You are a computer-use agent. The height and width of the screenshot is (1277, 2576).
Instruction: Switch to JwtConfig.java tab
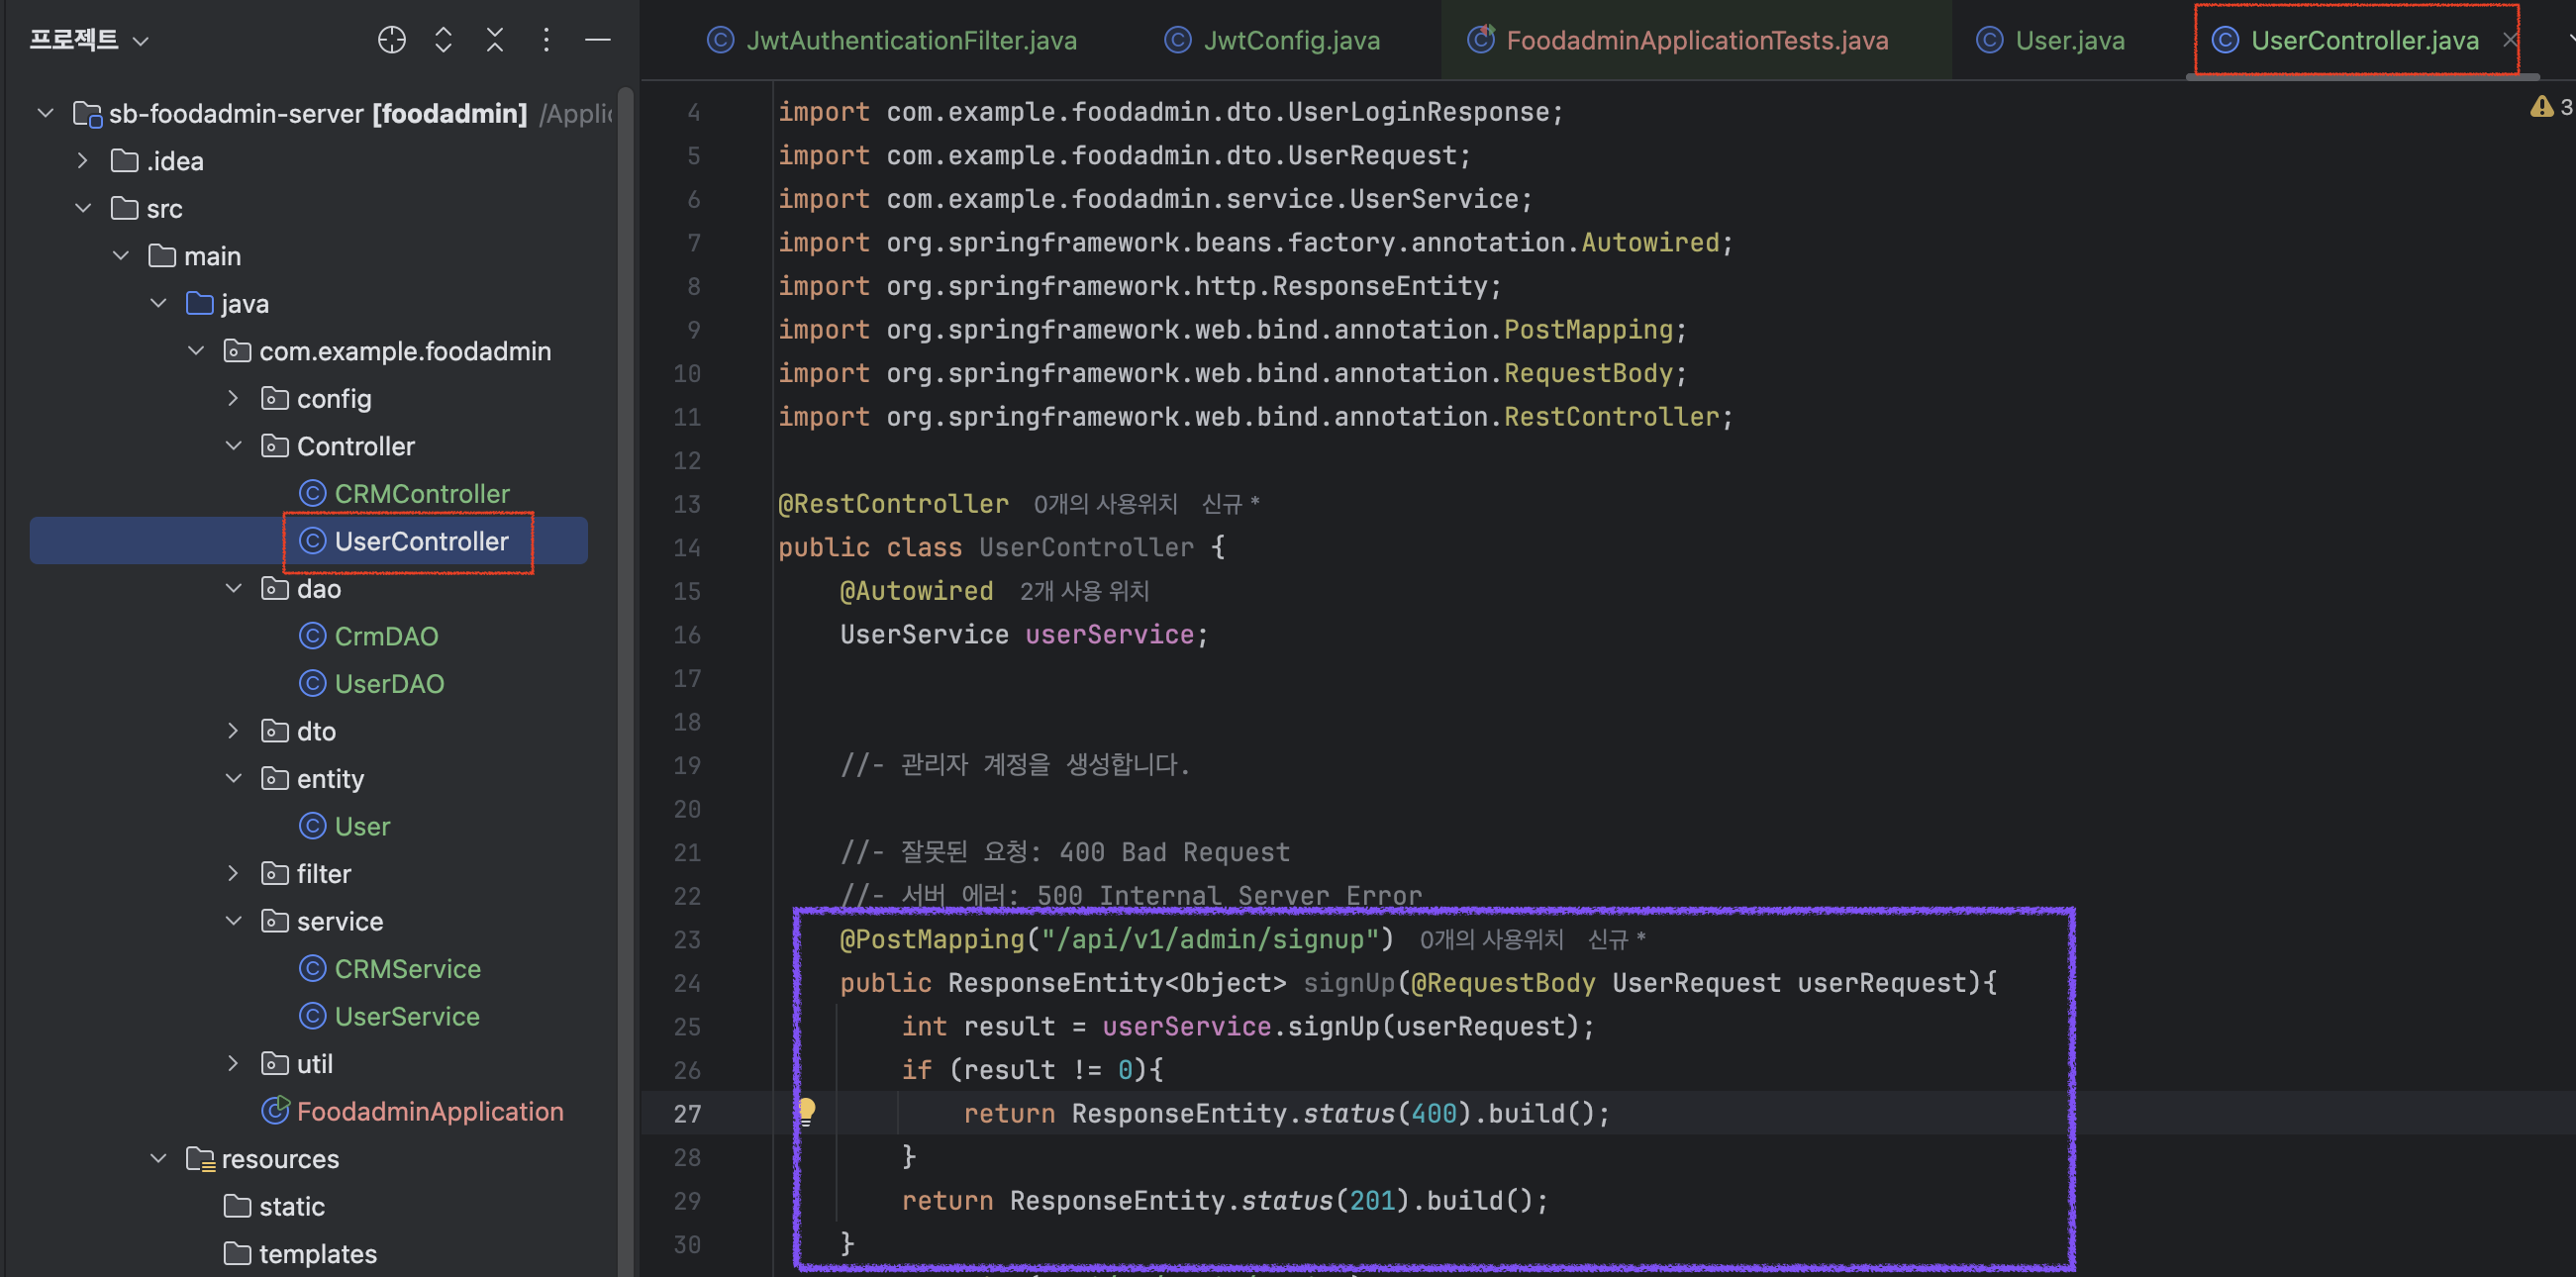1272,40
